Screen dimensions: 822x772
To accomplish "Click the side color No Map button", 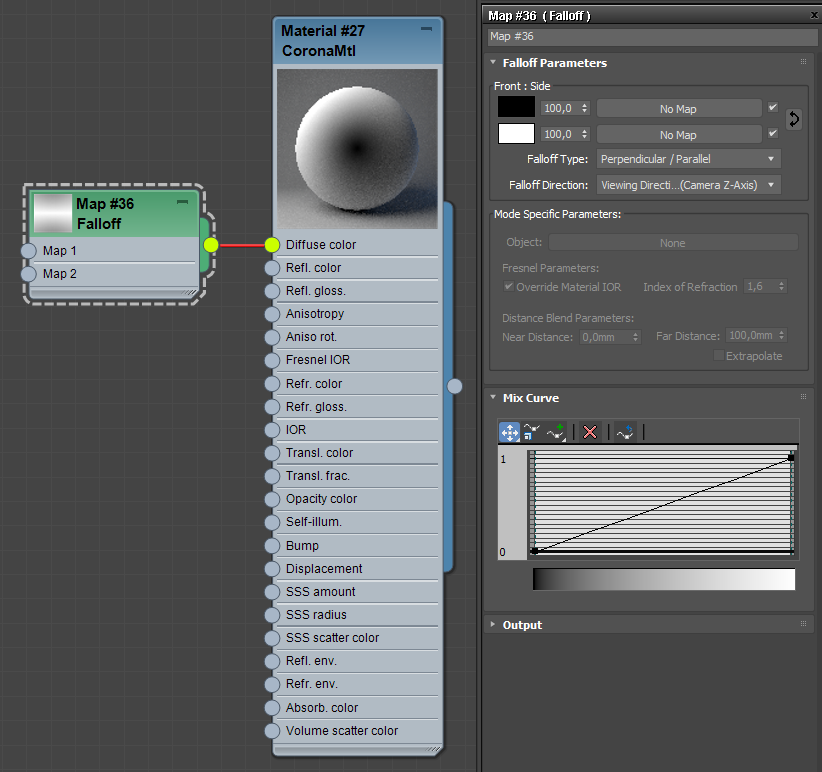I will (x=679, y=134).
